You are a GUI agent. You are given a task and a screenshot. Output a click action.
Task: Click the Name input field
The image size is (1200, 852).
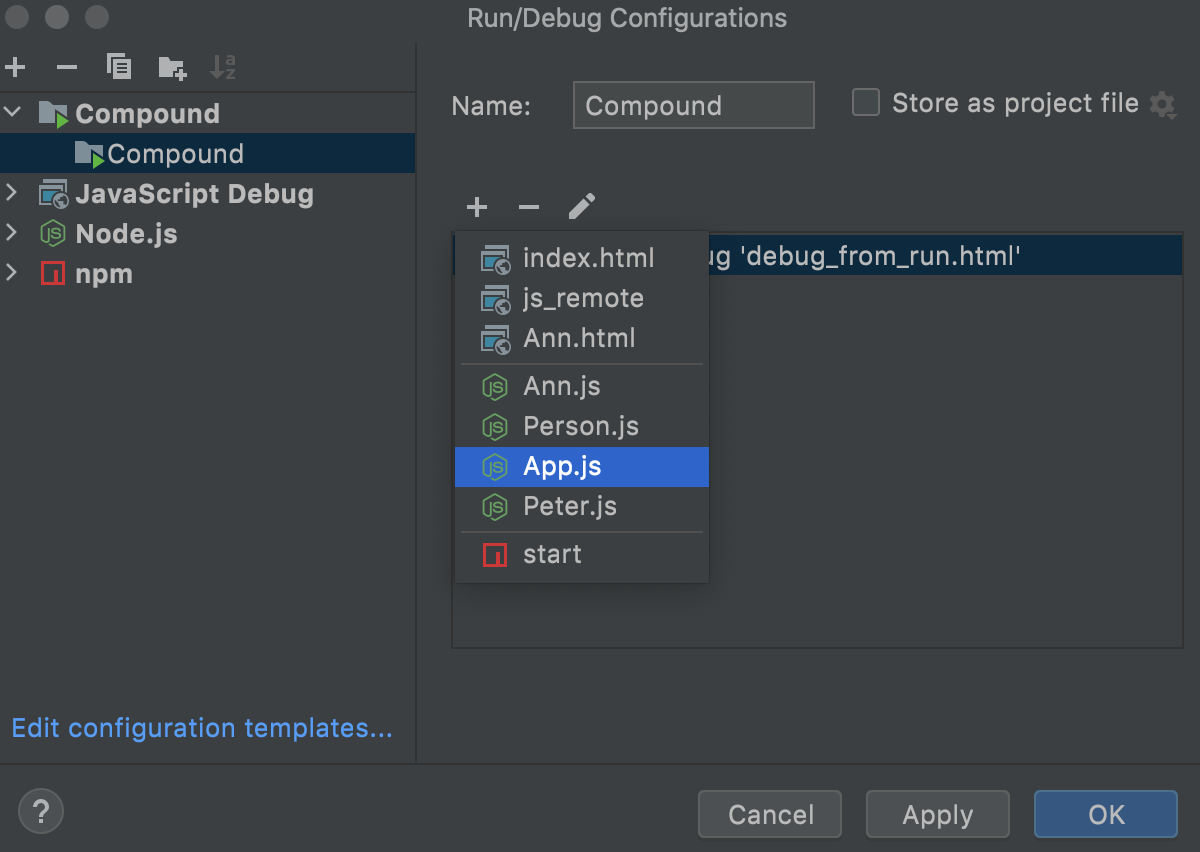point(694,105)
